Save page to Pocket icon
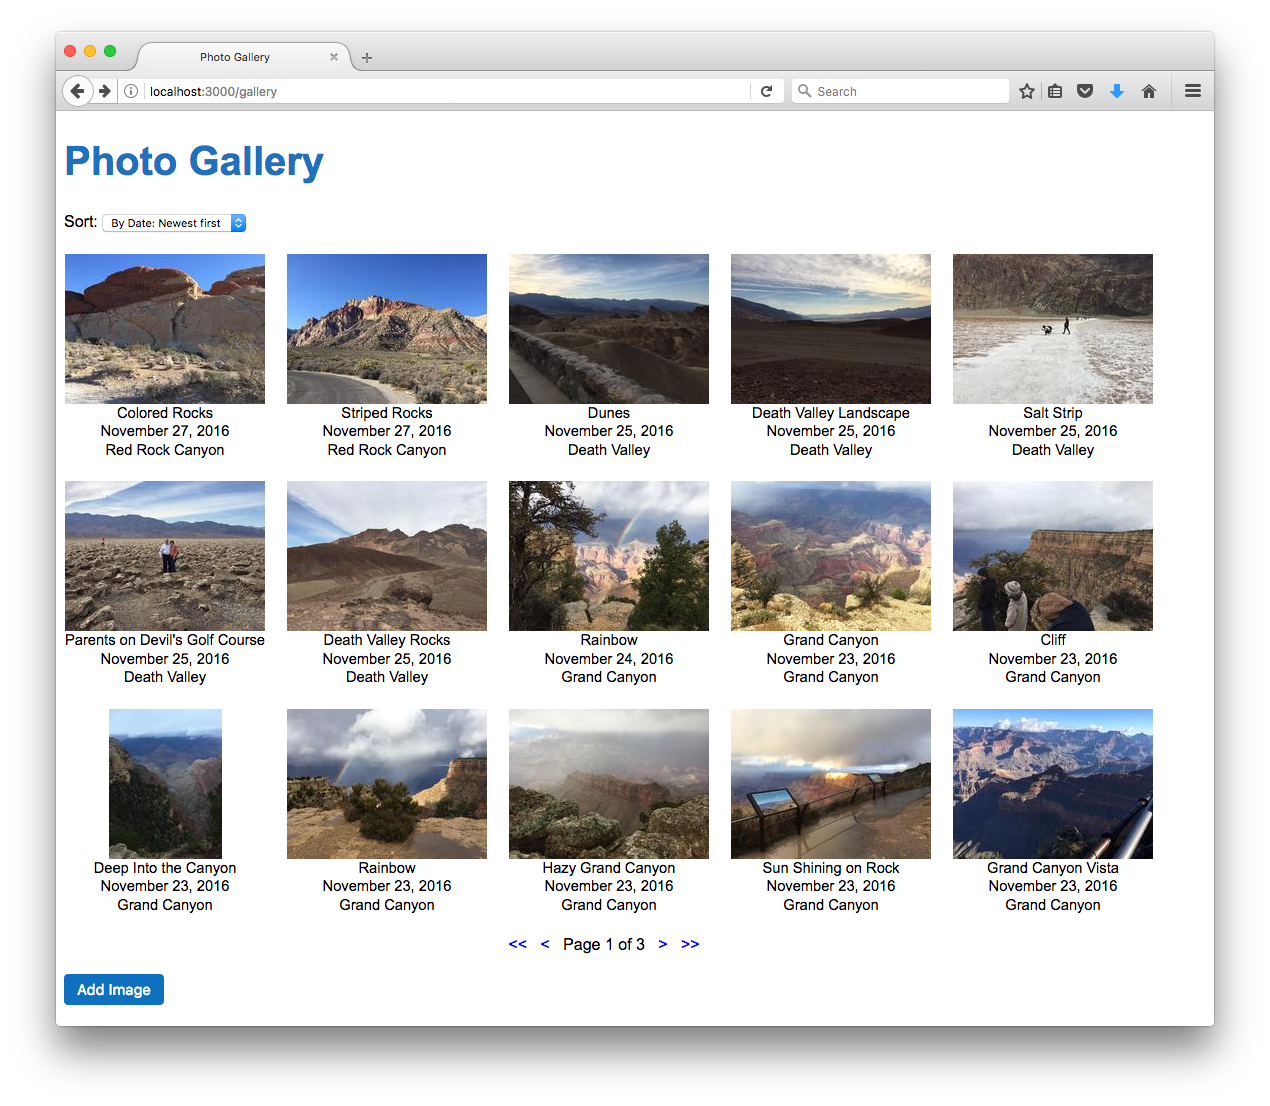Screen dimensions: 1270x1106 pos(1085,91)
